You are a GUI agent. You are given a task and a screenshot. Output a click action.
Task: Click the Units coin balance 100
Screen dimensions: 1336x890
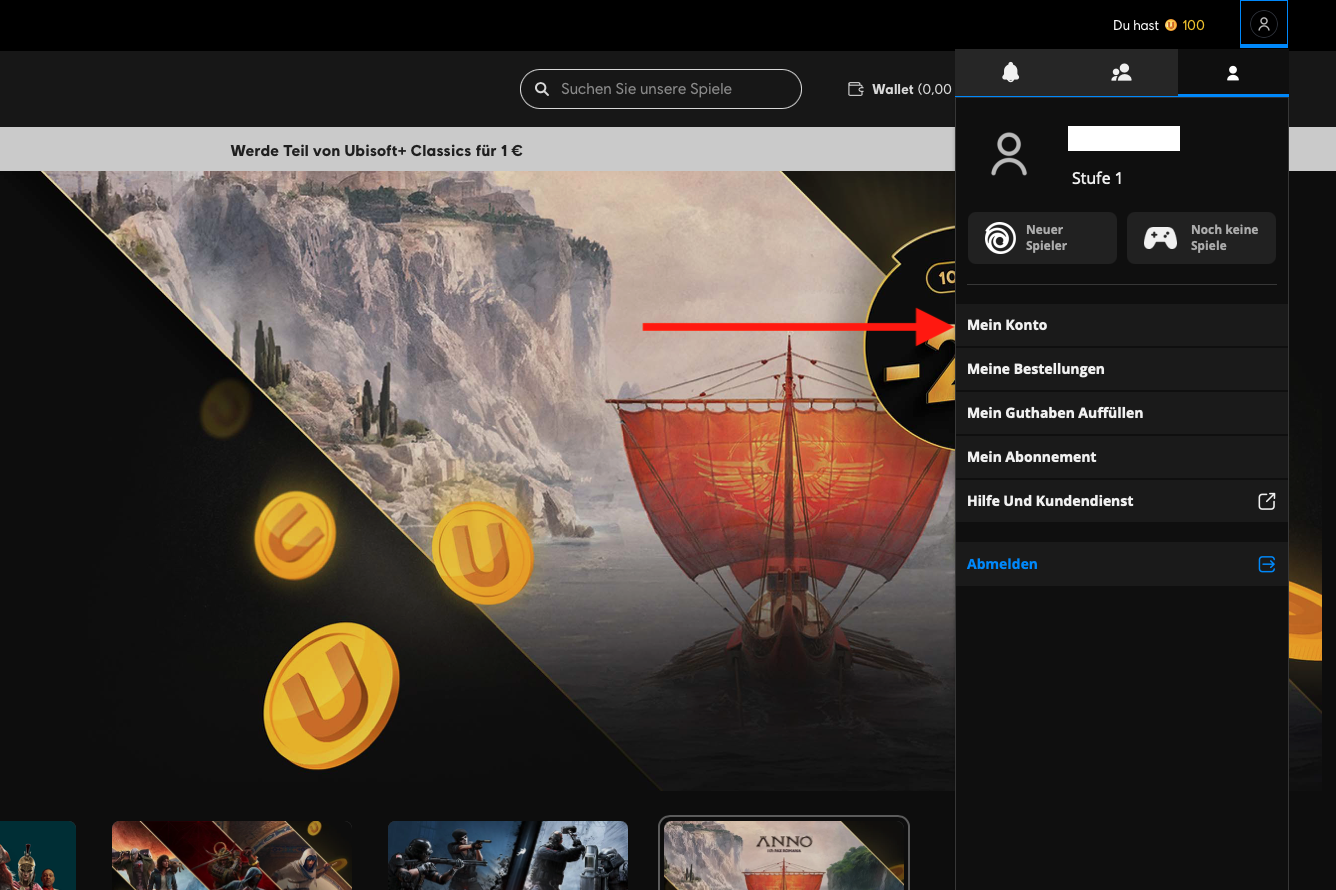(x=1185, y=25)
